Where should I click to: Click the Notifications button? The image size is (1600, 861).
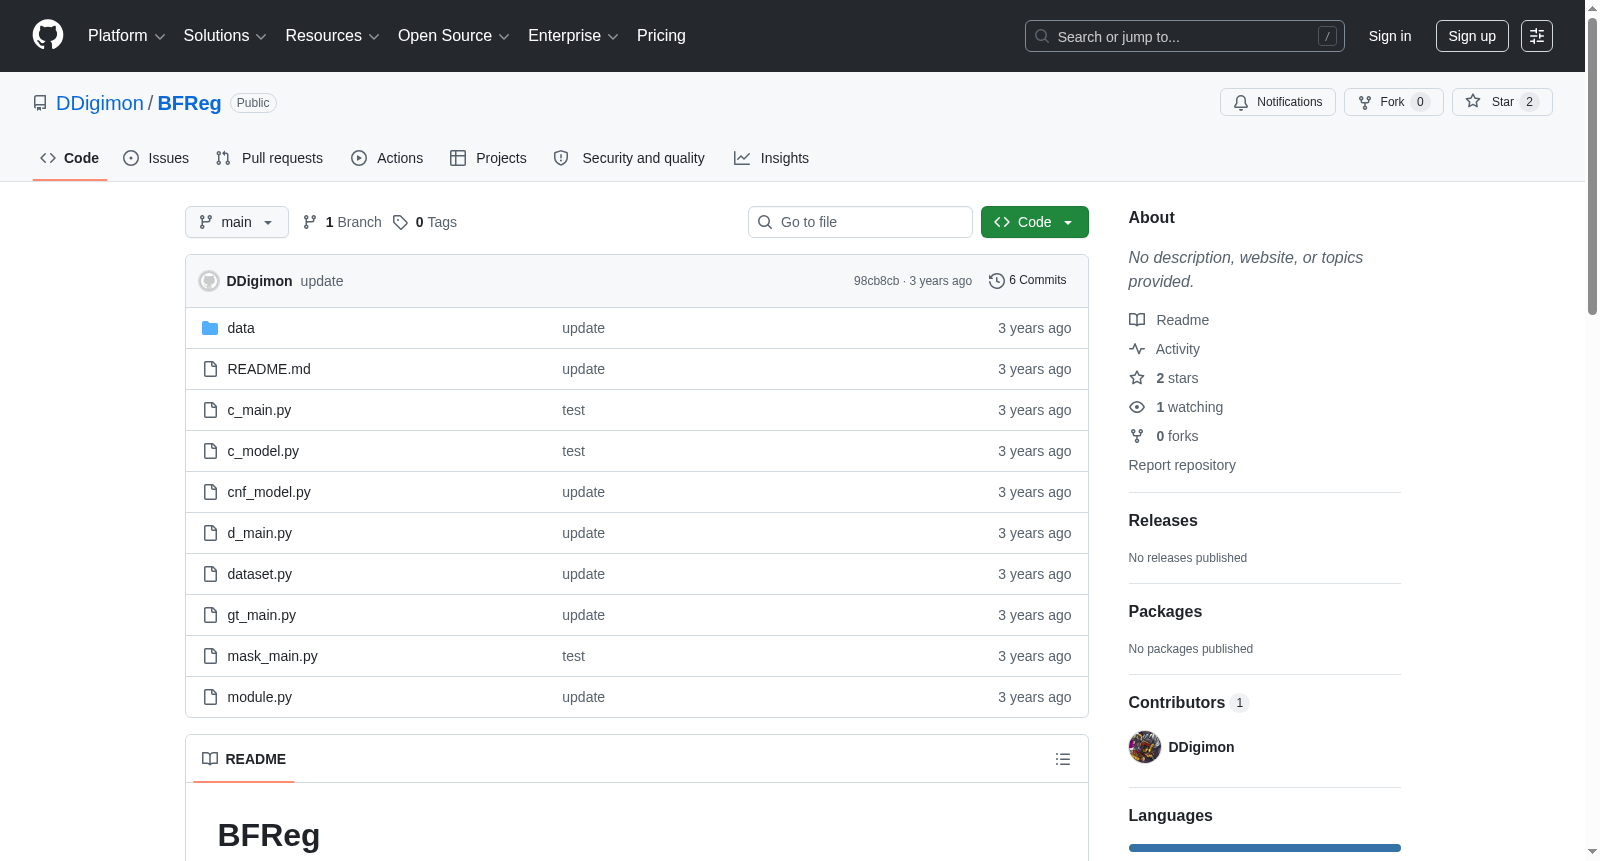1278,102
